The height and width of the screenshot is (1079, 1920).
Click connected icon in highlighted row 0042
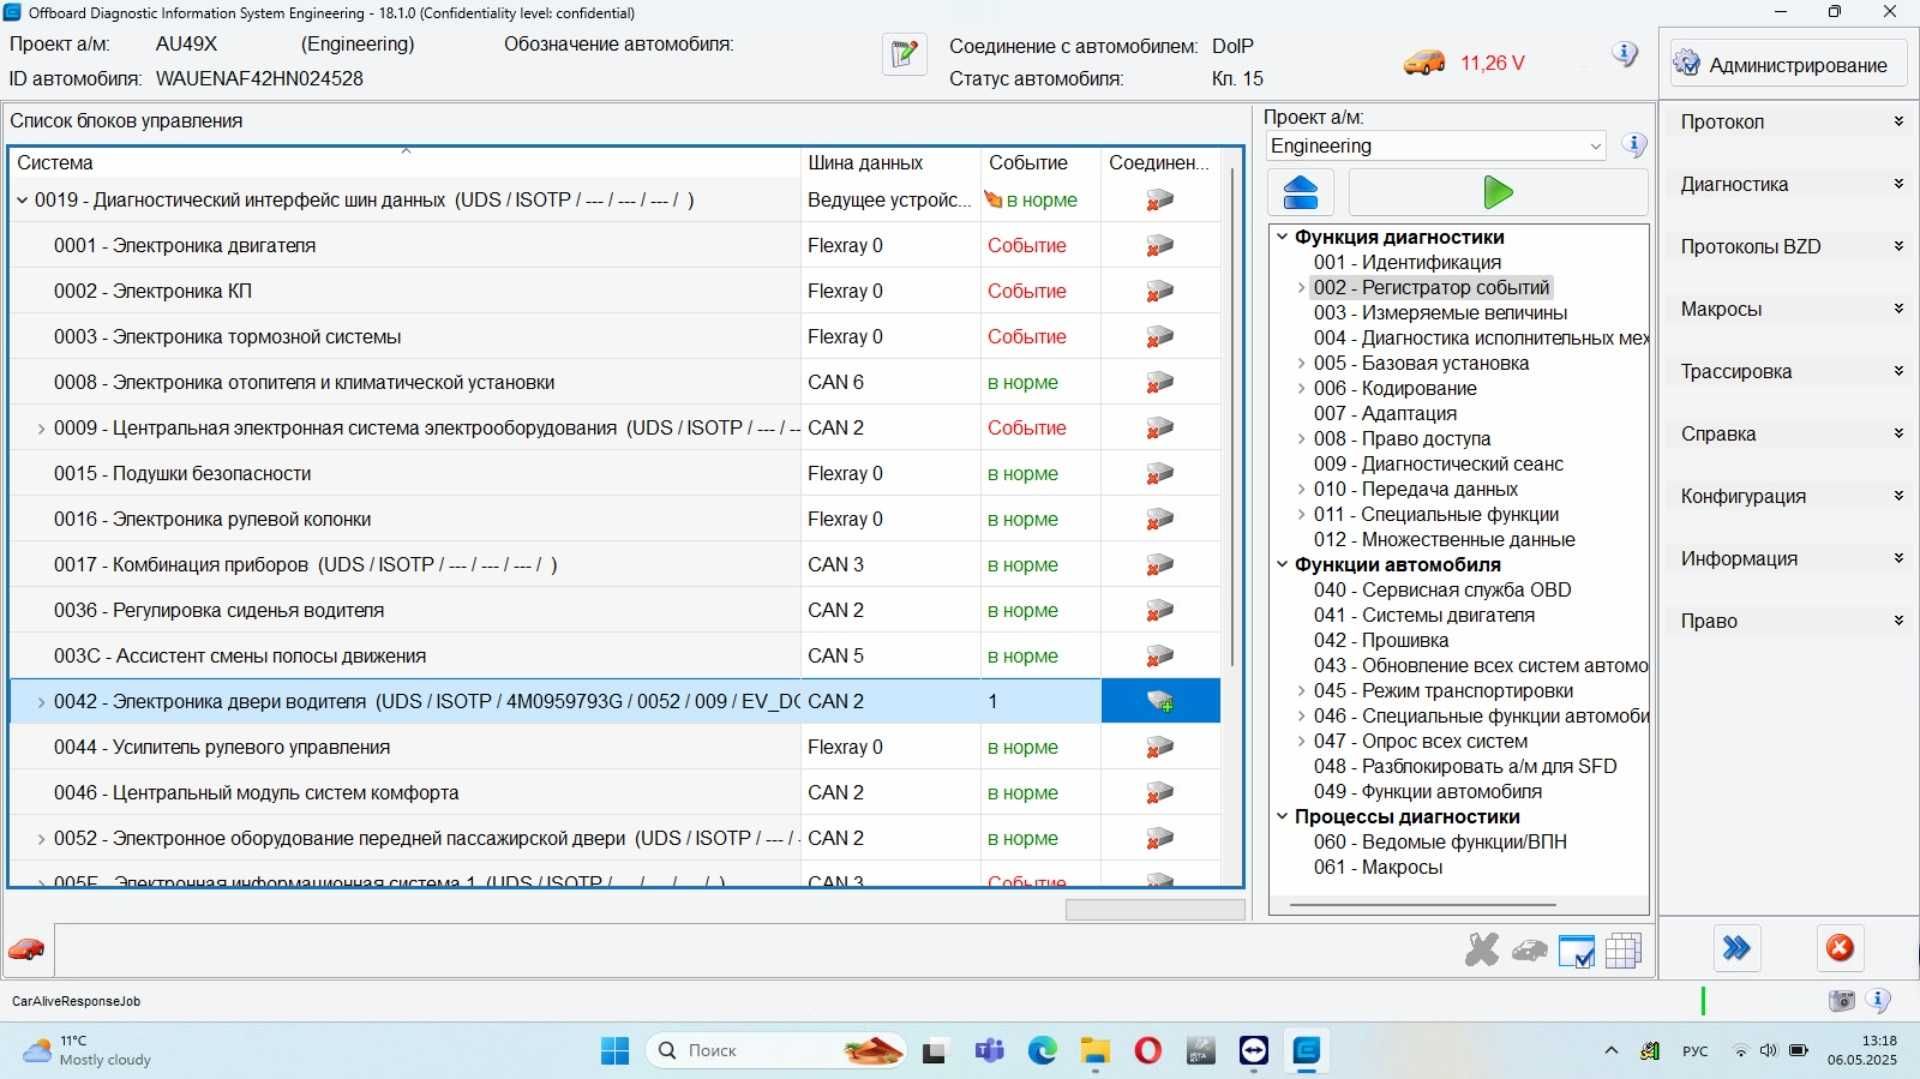pyautogui.click(x=1160, y=702)
